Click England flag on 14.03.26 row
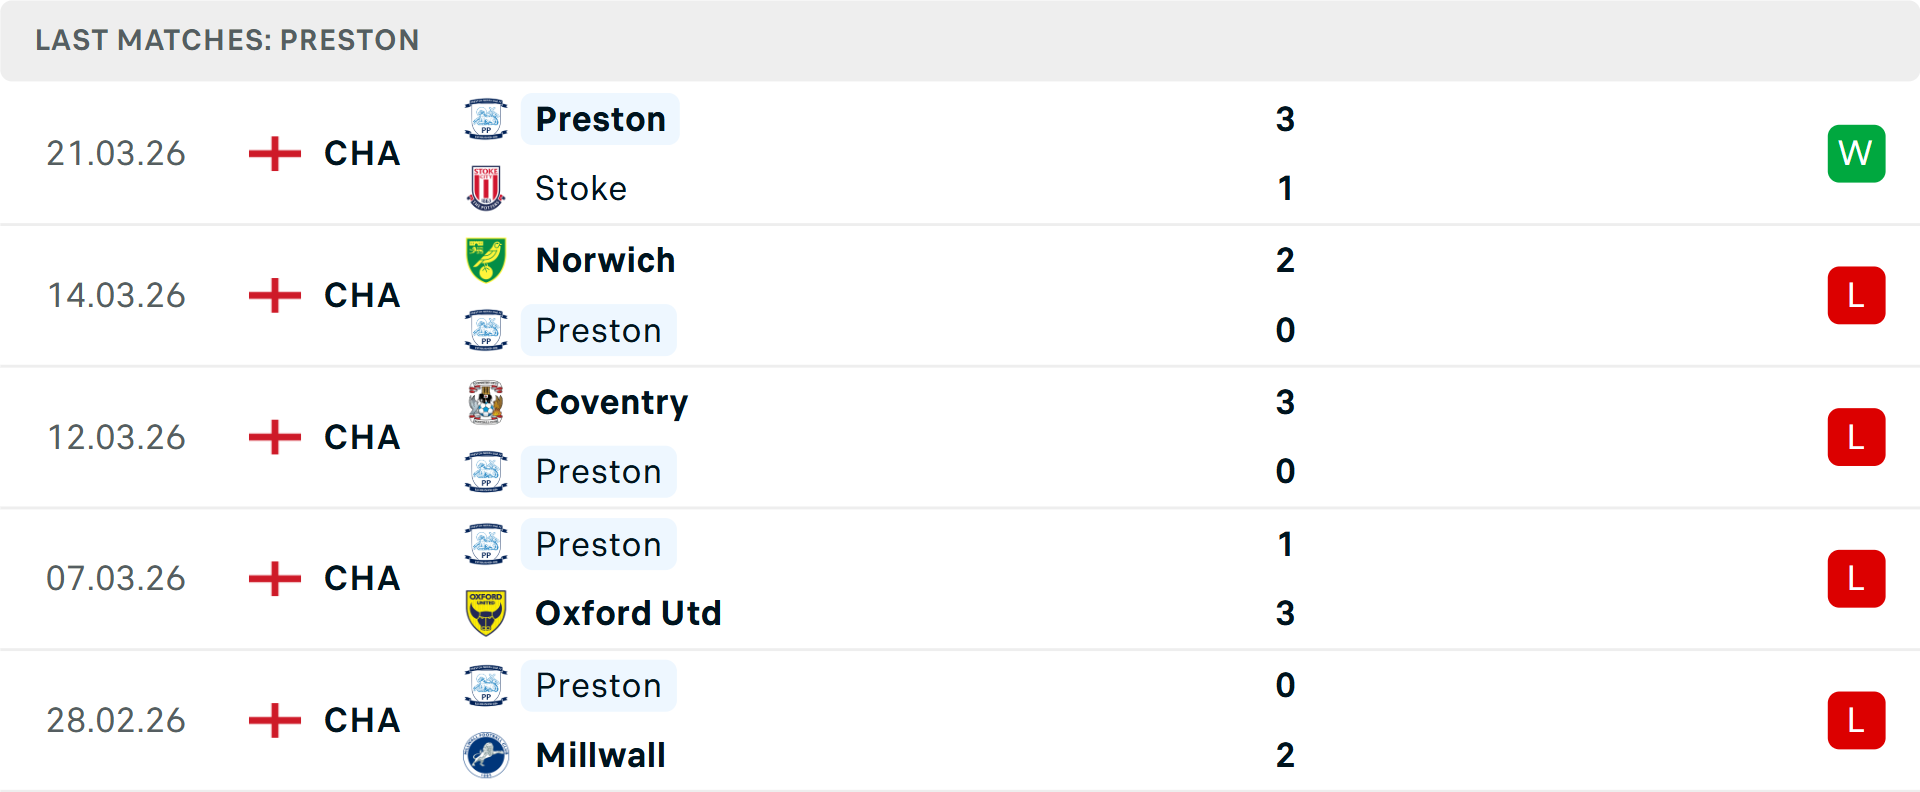The width and height of the screenshot is (1920, 792). click(275, 296)
